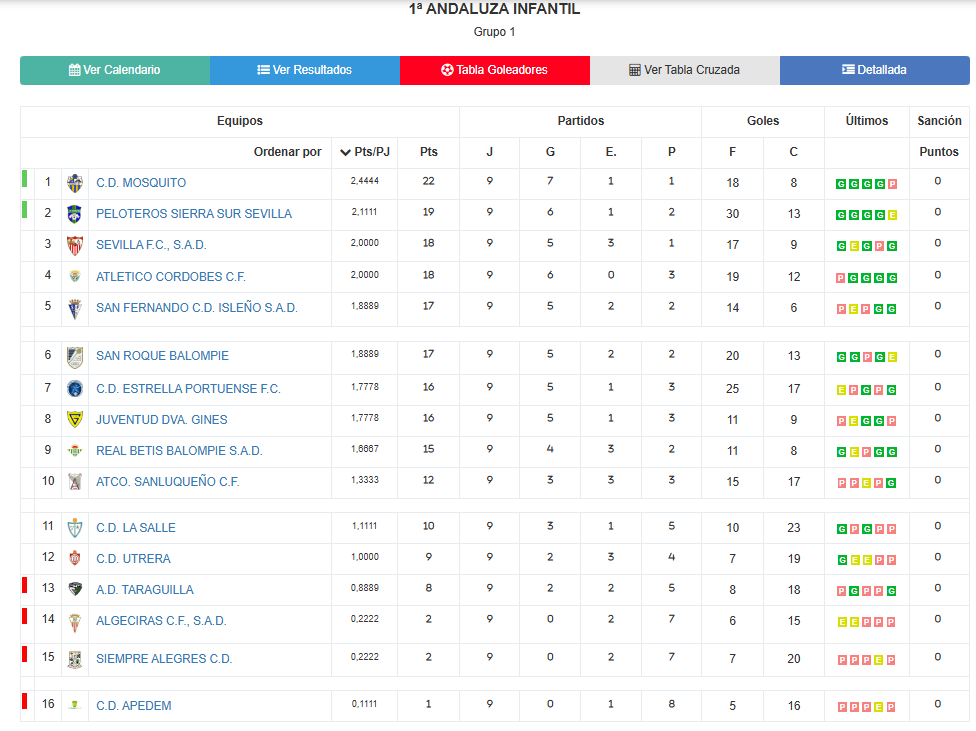Open the PELOTEROS SIERRA SUR SEVILLA link
The image size is (976, 731).
[x=194, y=214]
